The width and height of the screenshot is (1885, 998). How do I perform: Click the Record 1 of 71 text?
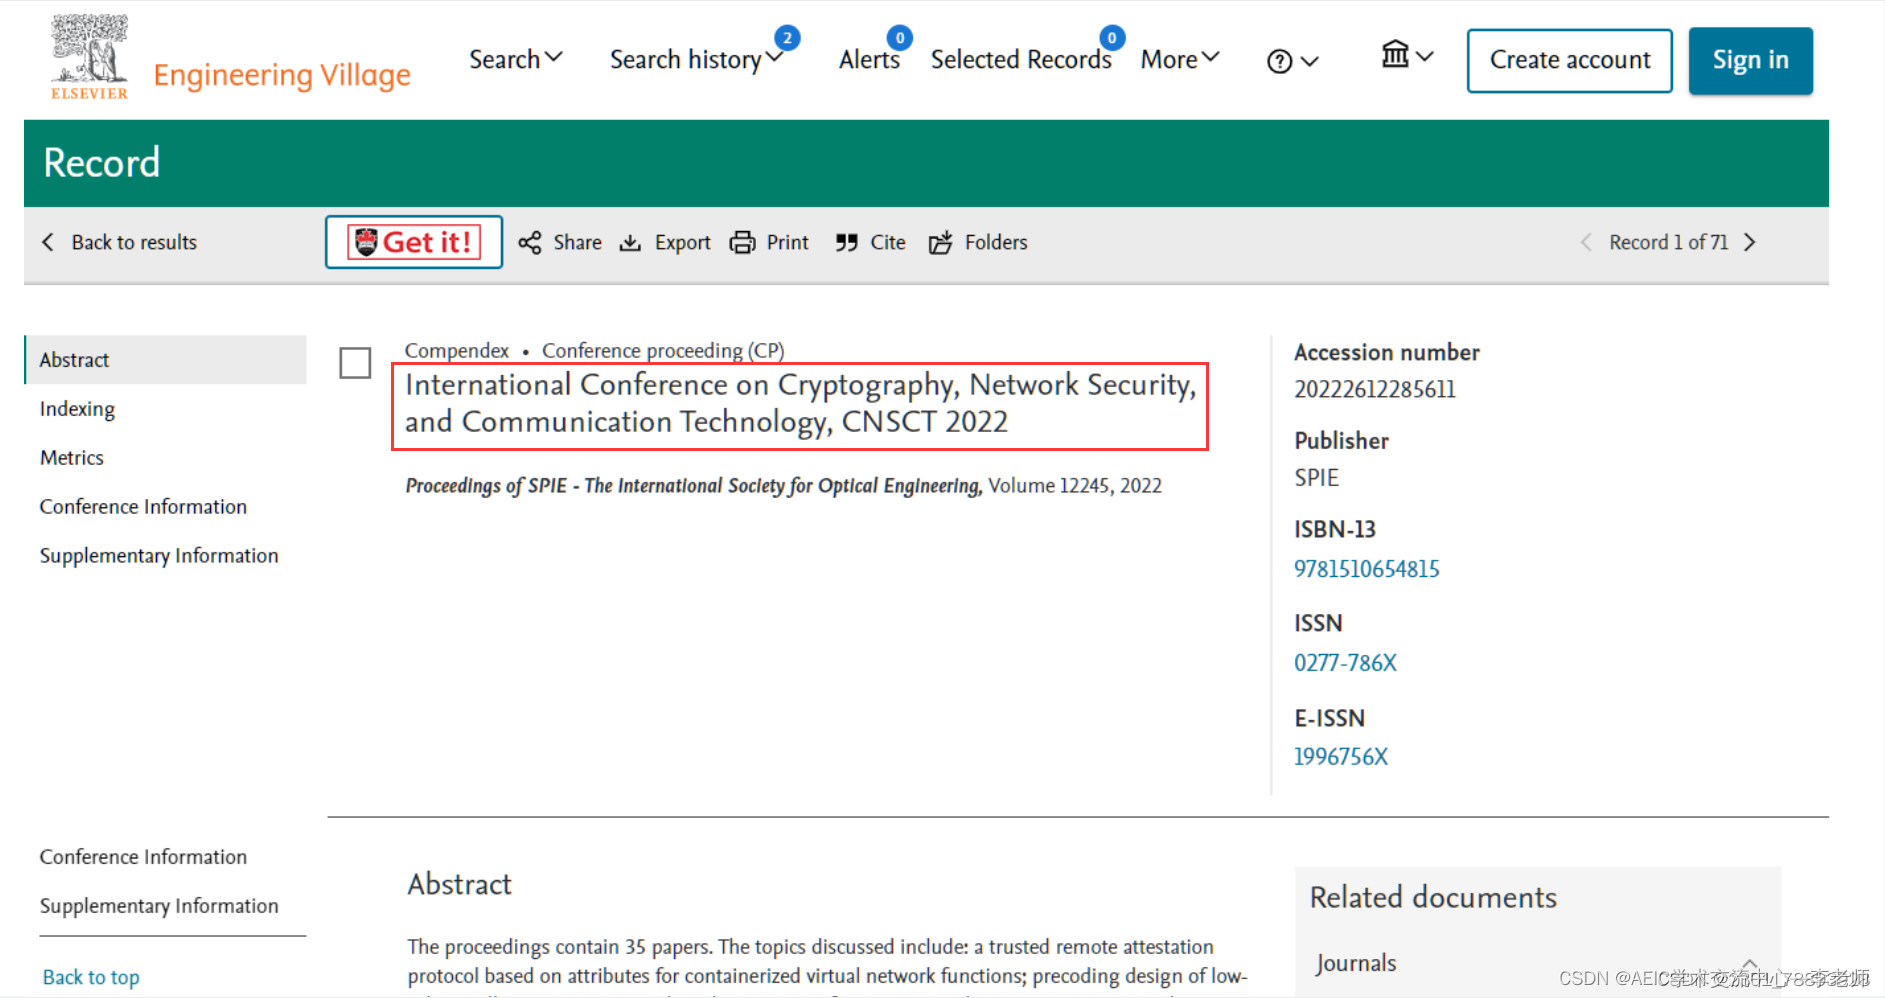coord(1669,242)
